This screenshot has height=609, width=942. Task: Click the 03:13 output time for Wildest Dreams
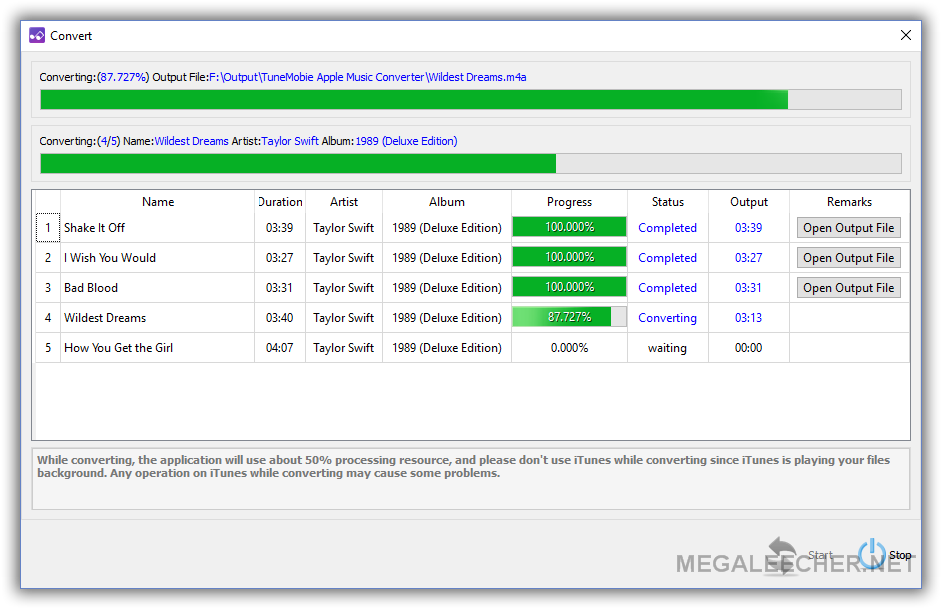[749, 318]
